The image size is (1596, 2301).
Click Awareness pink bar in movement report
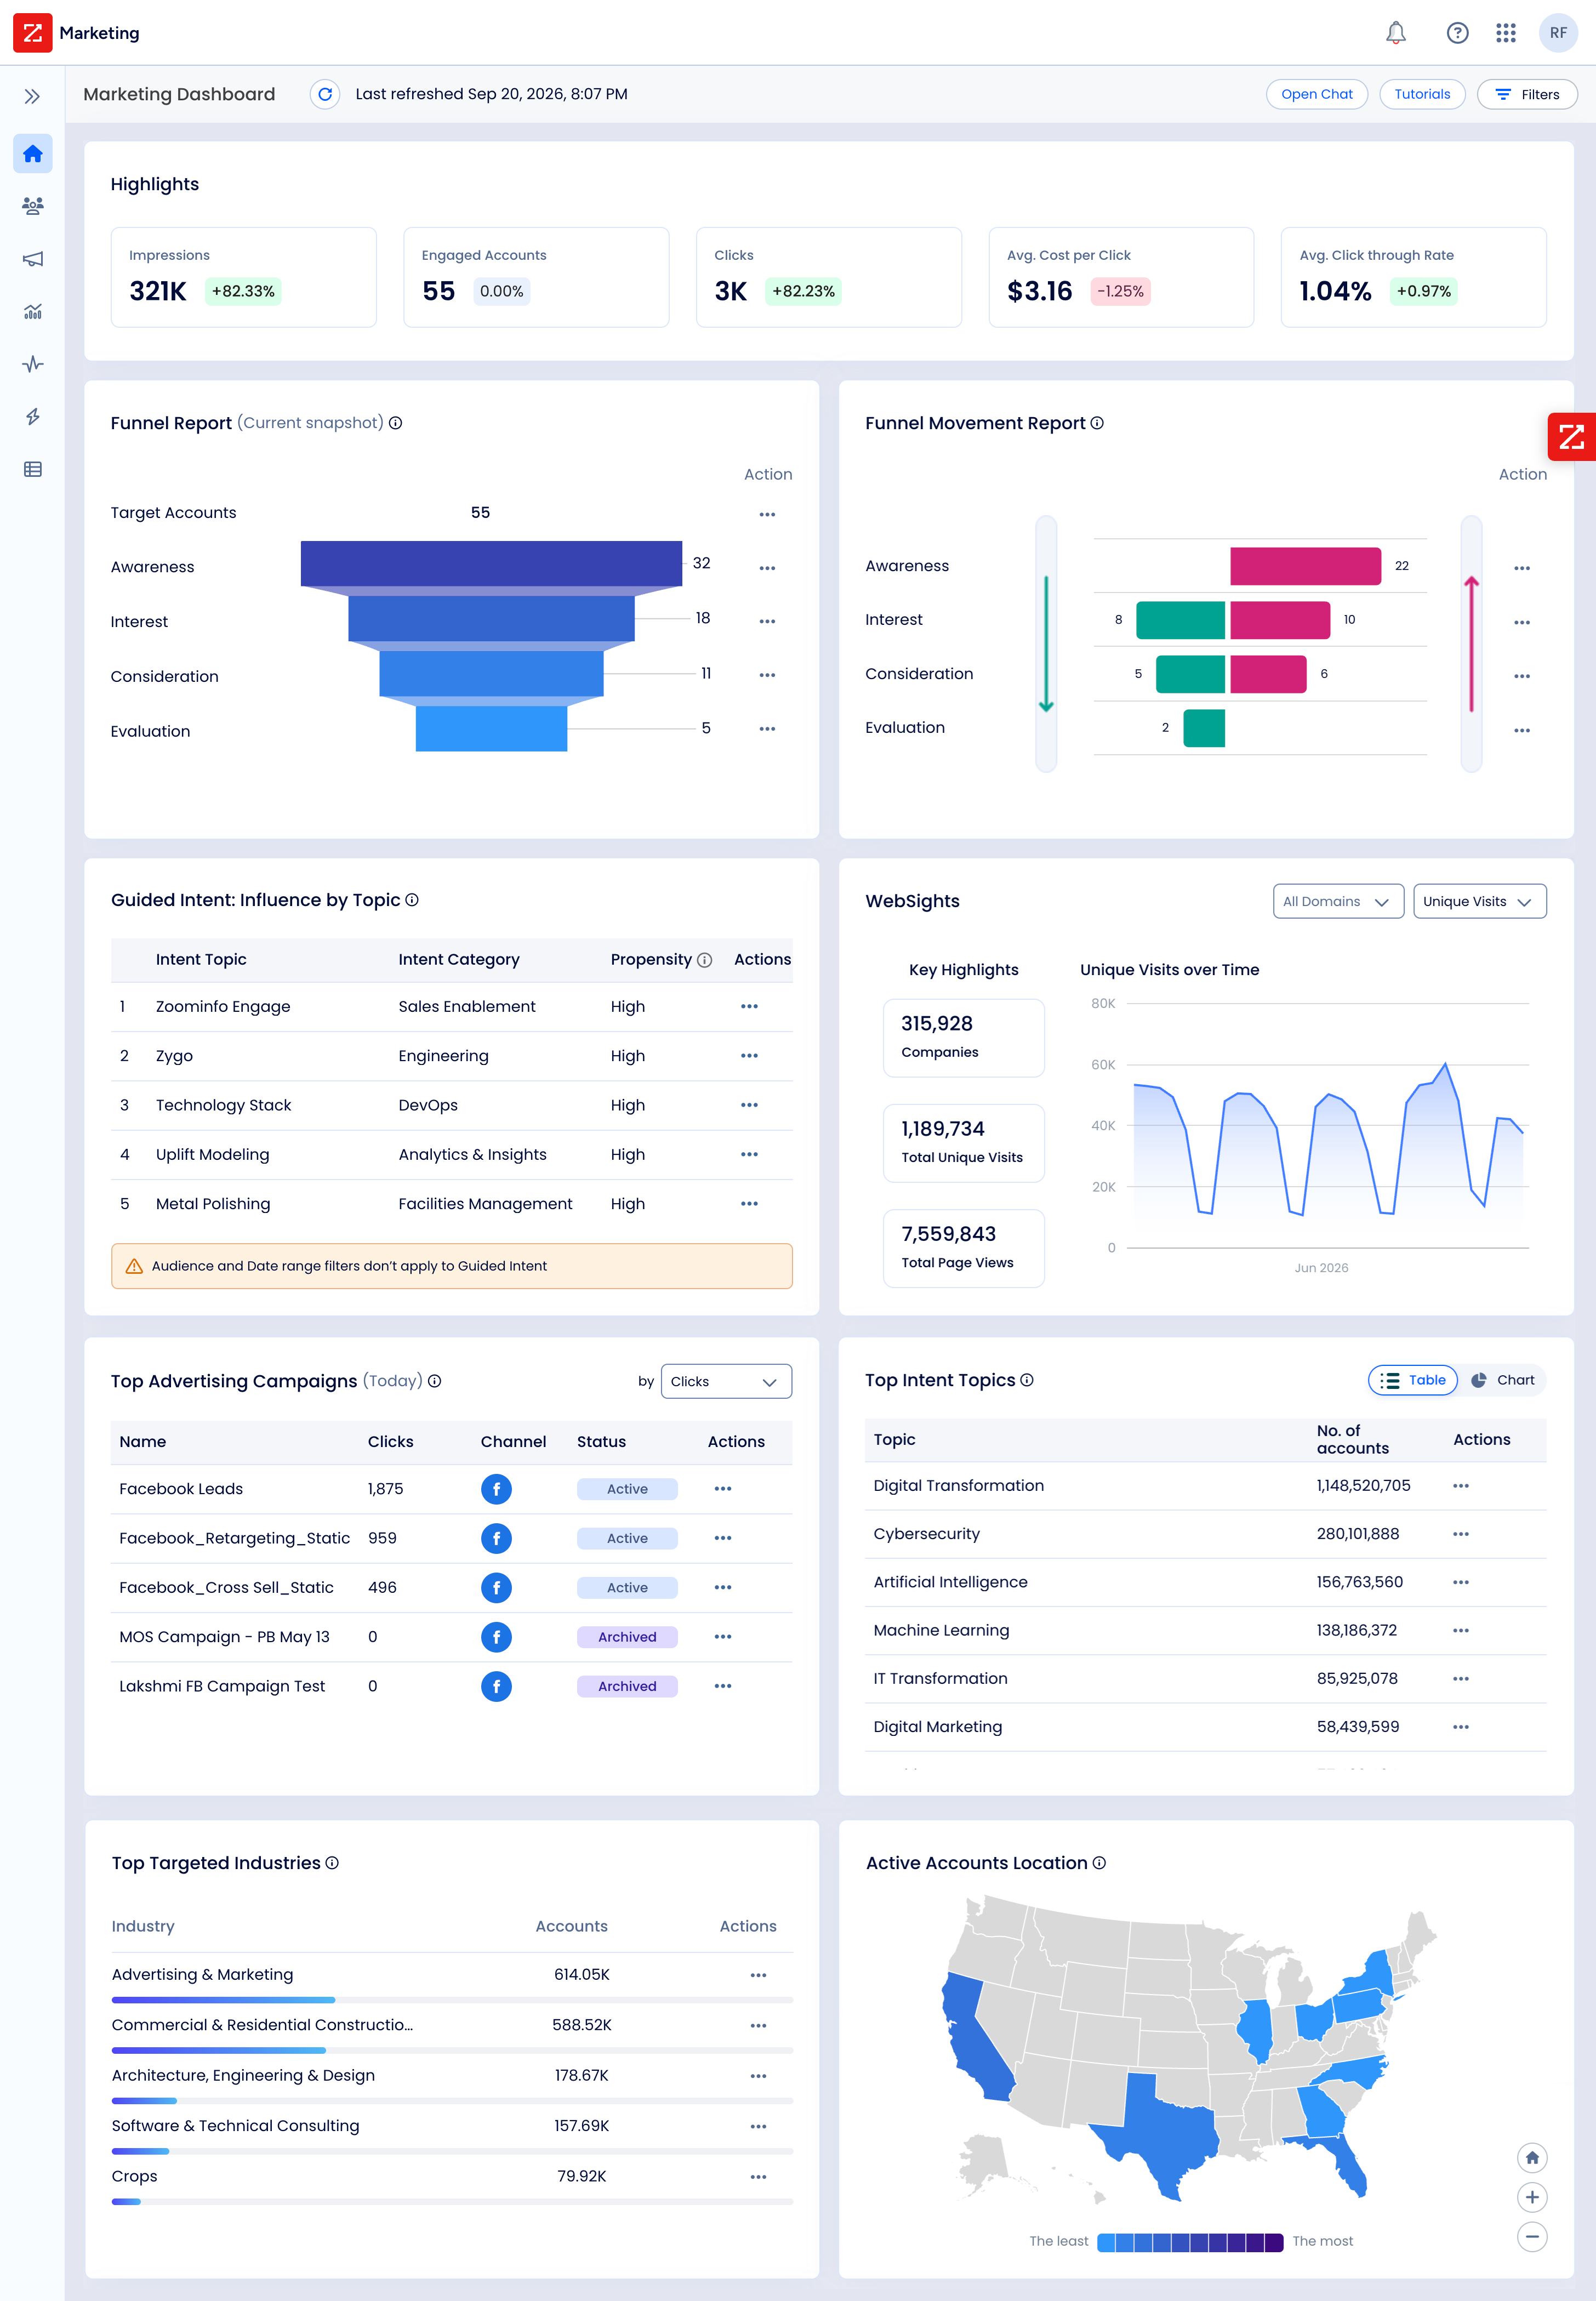[1305, 566]
